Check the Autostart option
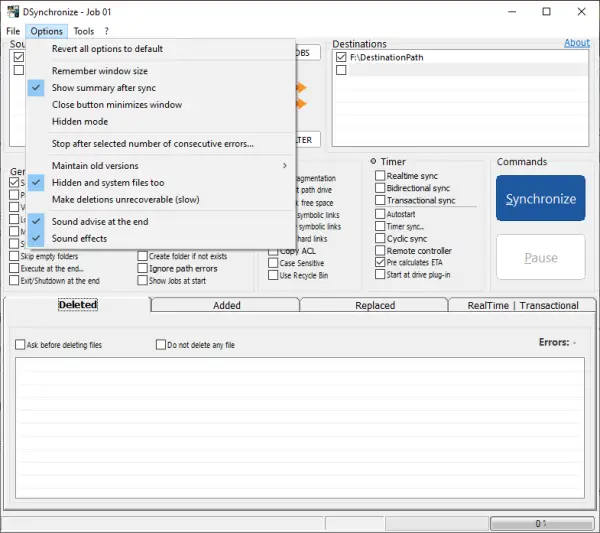Image resolution: width=600 pixels, height=533 pixels. click(x=380, y=214)
